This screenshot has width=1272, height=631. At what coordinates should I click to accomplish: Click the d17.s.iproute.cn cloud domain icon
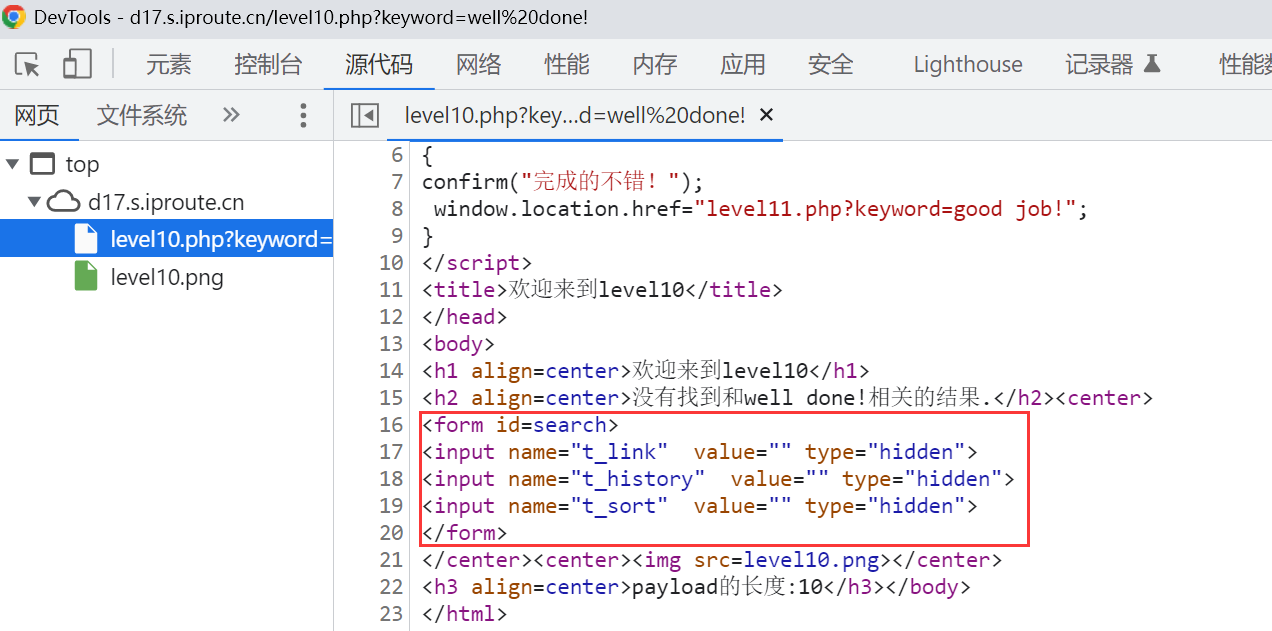65,202
